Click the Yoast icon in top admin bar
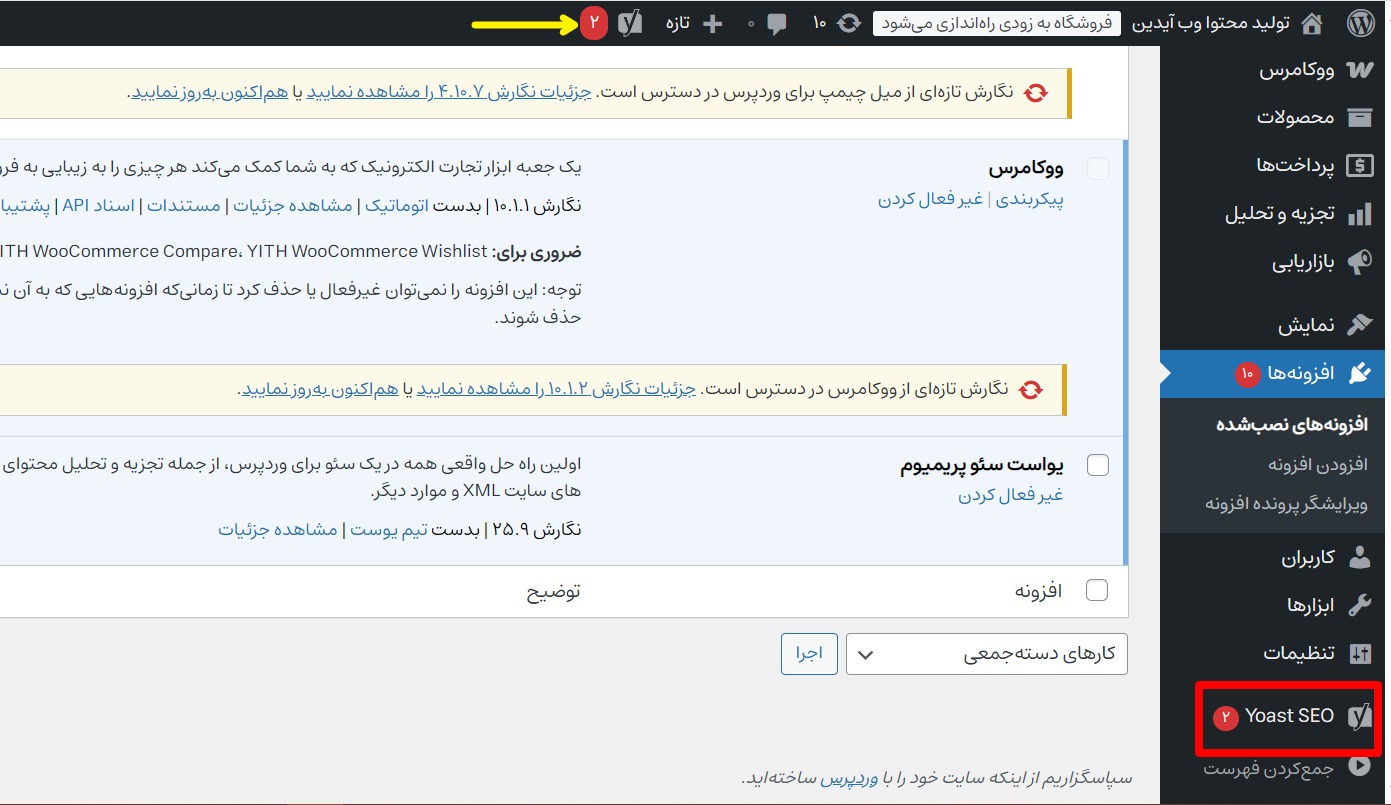Viewport: 1391px width, 805px height. tap(630, 23)
